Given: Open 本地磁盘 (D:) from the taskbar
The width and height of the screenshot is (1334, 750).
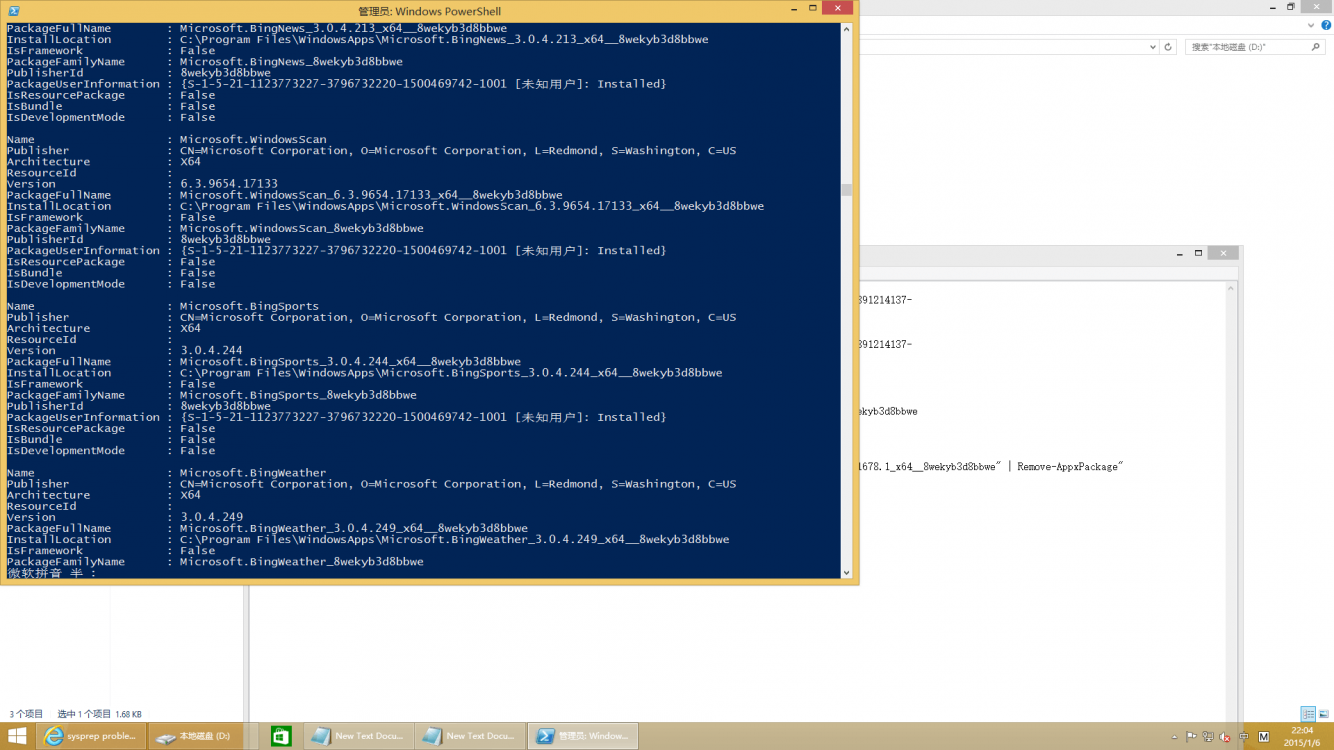Looking at the screenshot, I should click(x=196, y=735).
